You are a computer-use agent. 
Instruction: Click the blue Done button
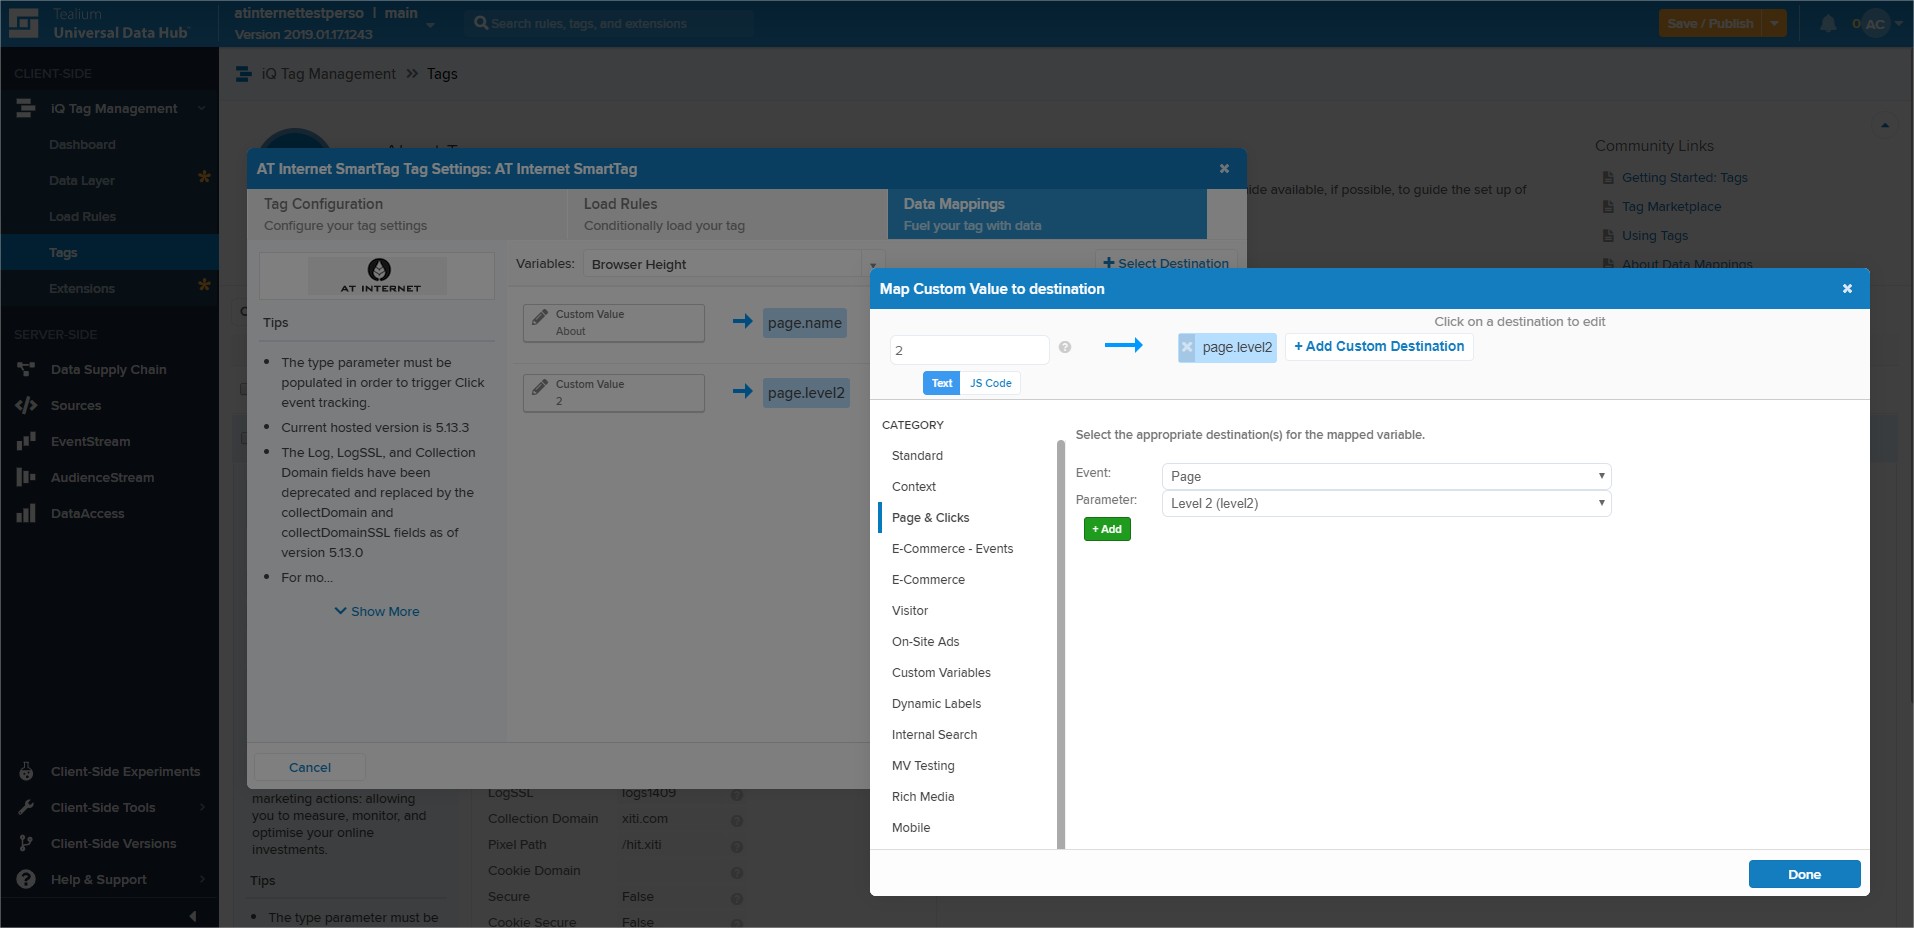click(1803, 874)
